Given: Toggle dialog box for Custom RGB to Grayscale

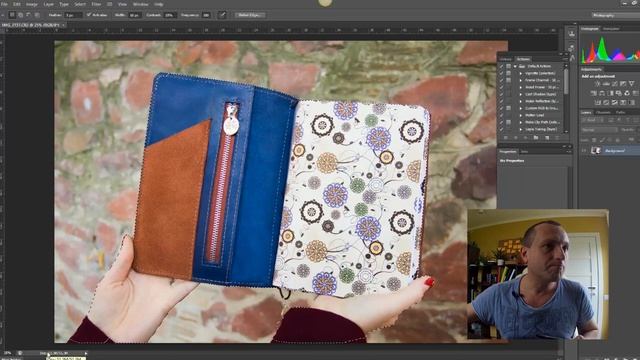Looking at the screenshot, I should (x=509, y=108).
